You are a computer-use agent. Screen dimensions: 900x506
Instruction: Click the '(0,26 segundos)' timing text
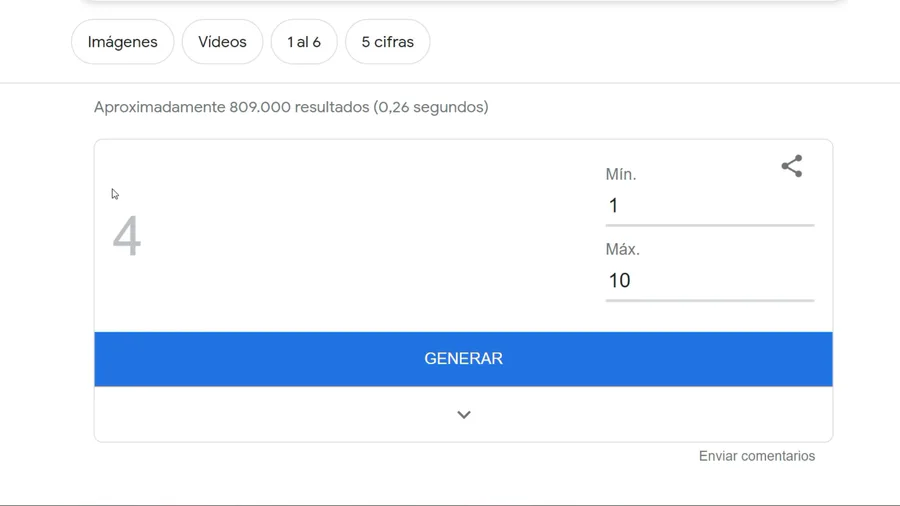click(430, 107)
